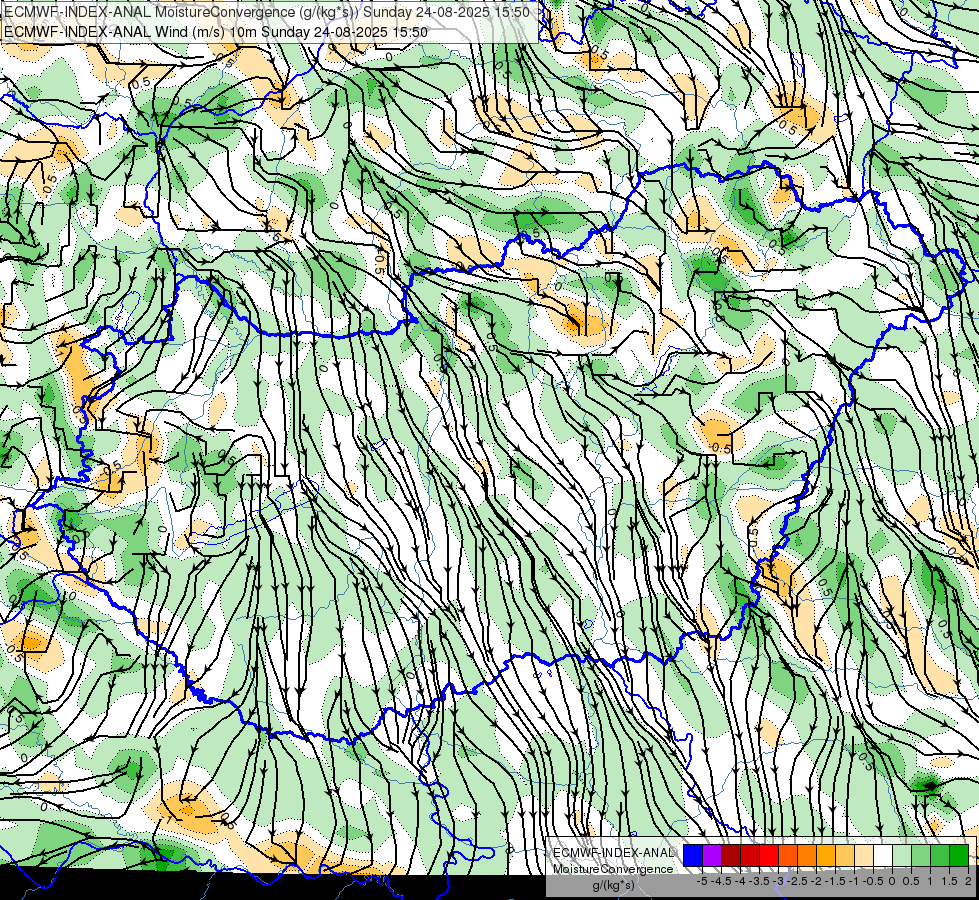Click the white swatch in the legend
The image size is (979, 900).
coord(883,855)
